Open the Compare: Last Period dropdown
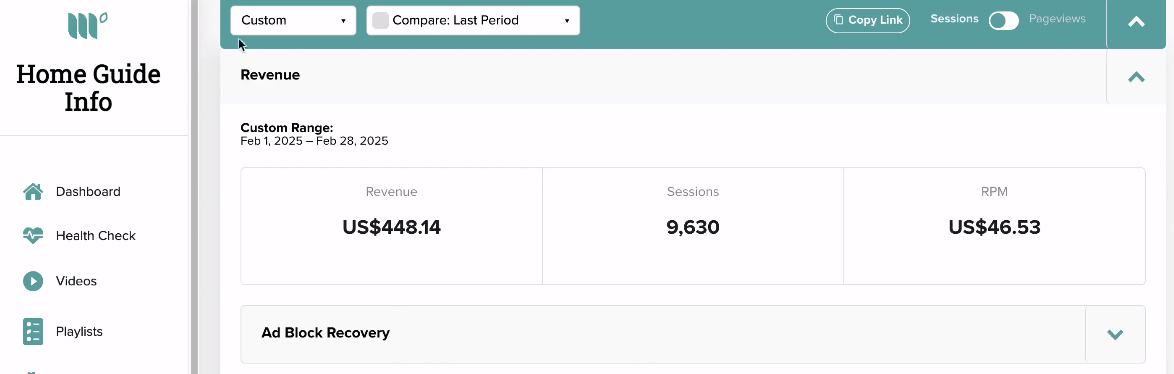Image resolution: width=1174 pixels, height=374 pixels. point(473,20)
